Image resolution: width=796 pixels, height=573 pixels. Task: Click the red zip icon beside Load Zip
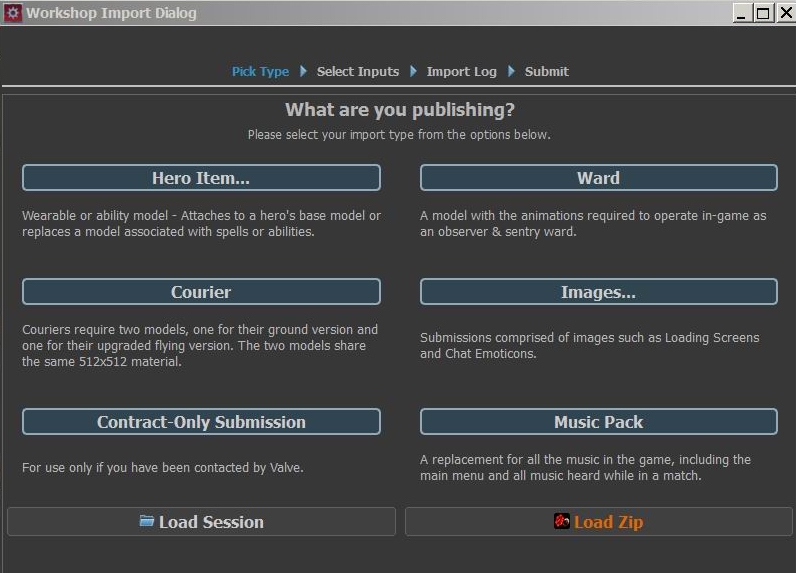[x=562, y=521]
